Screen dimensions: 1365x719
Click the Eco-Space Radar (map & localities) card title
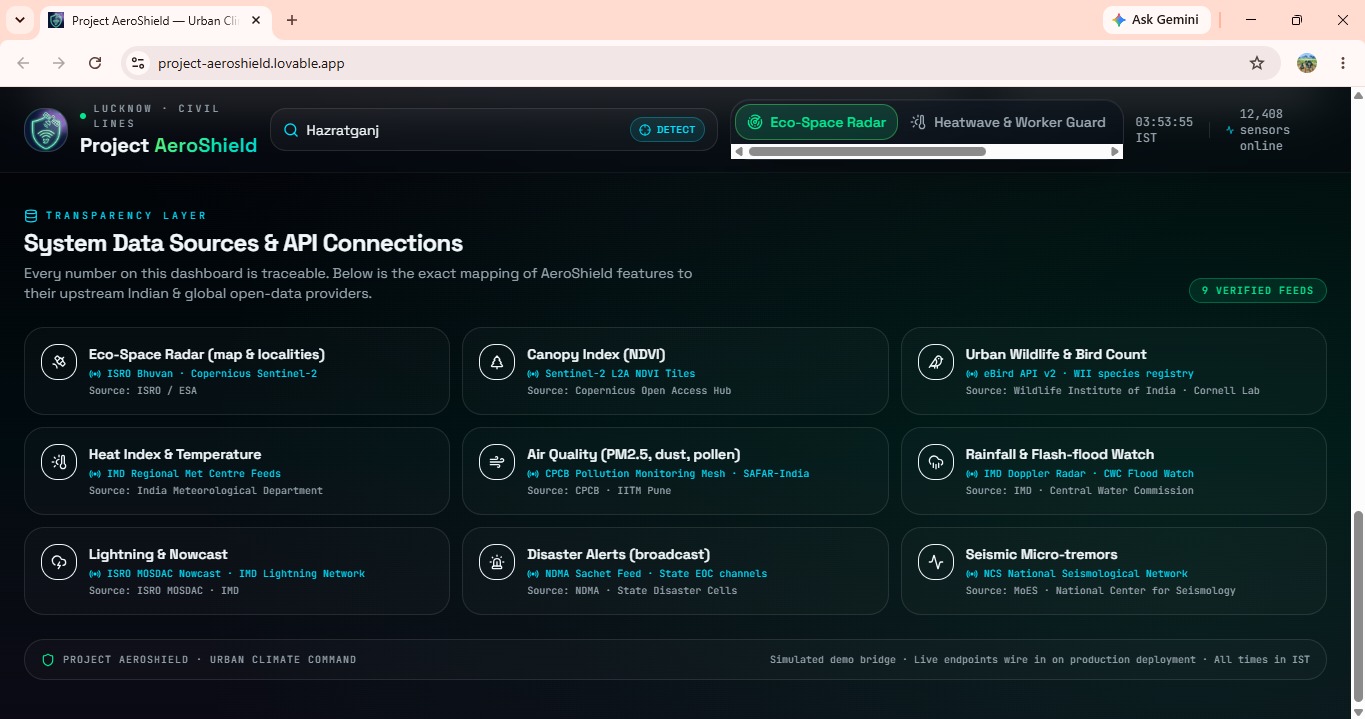[206, 354]
